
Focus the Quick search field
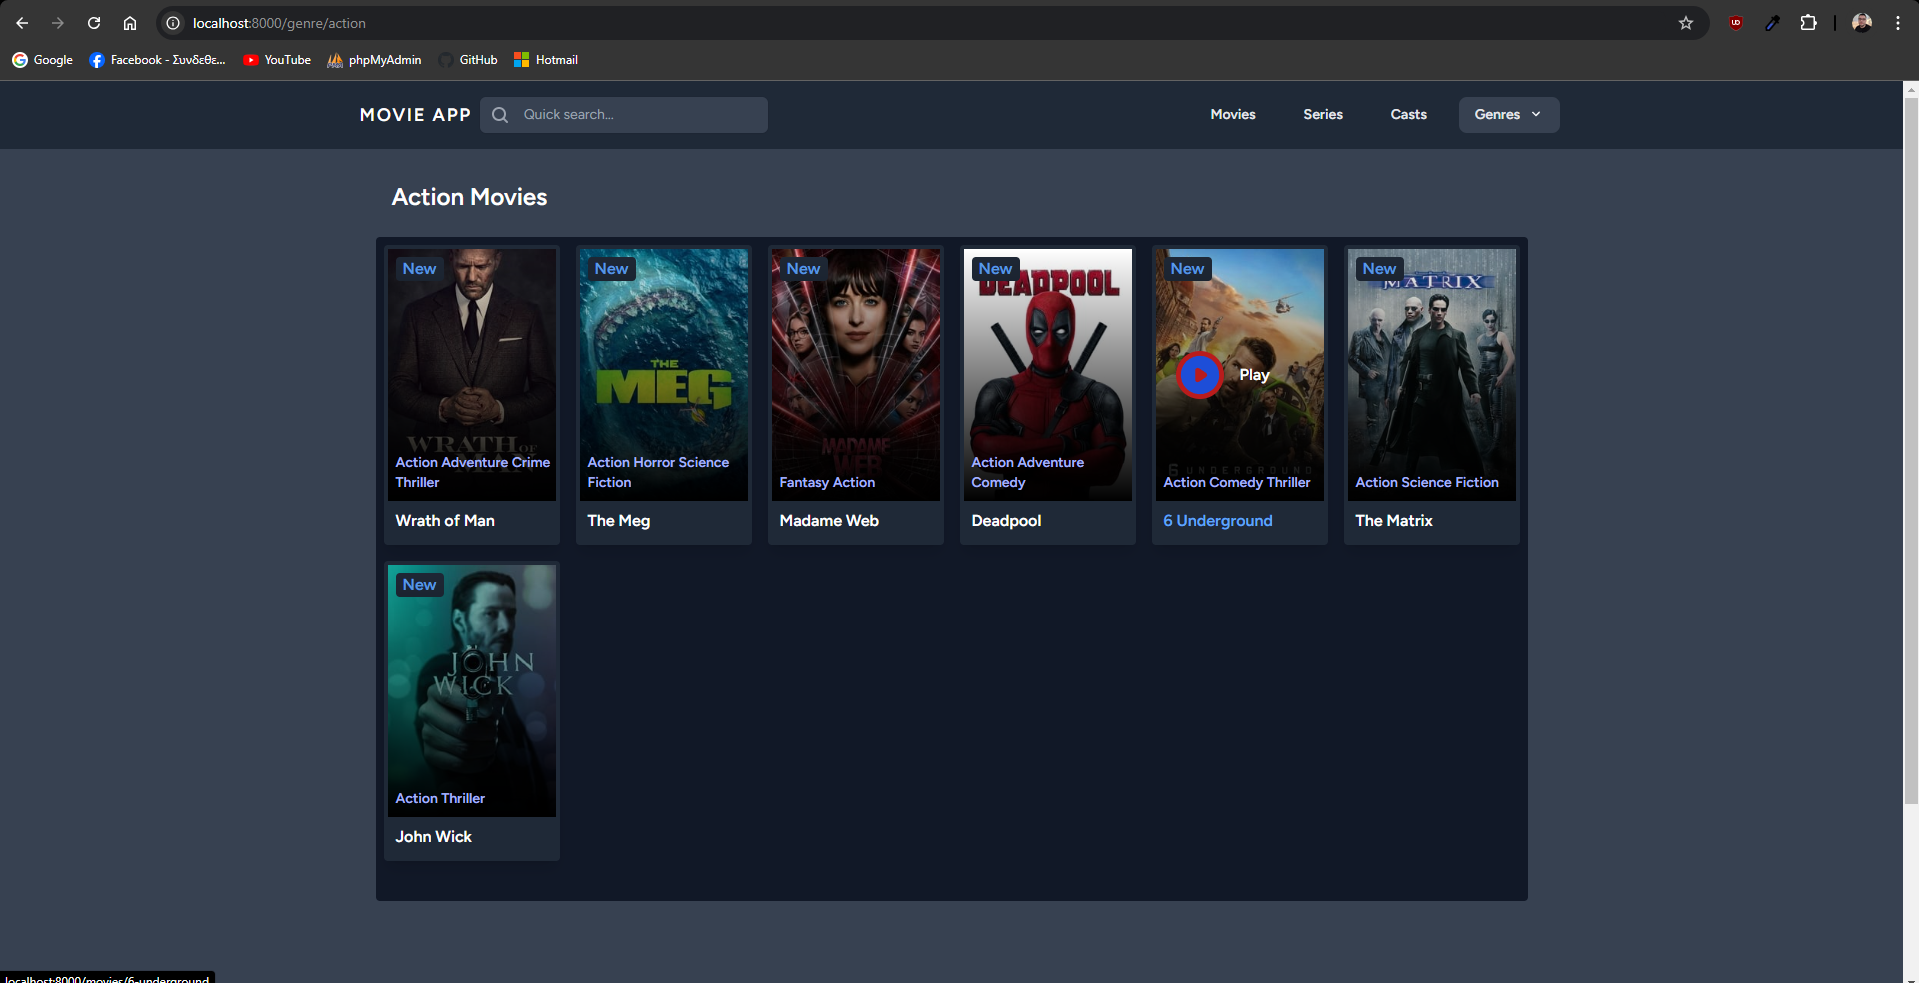pos(624,115)
